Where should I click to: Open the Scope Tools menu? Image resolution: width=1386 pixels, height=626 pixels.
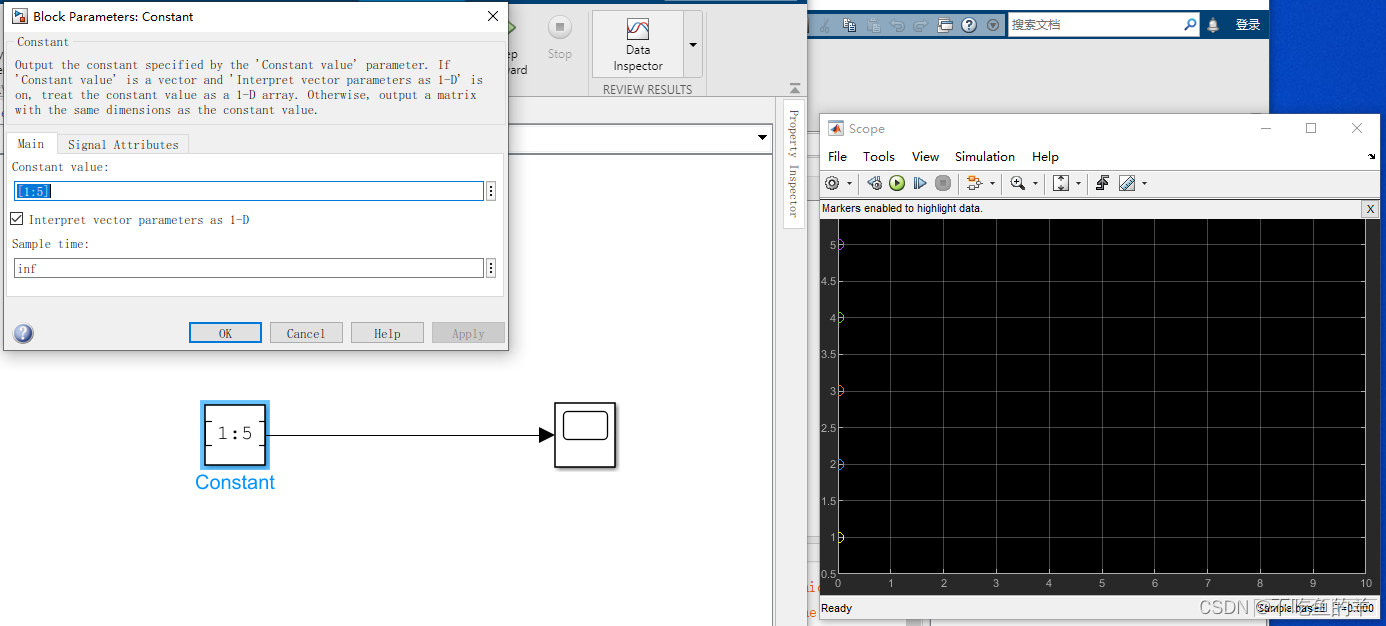click(x=879, y=156)
